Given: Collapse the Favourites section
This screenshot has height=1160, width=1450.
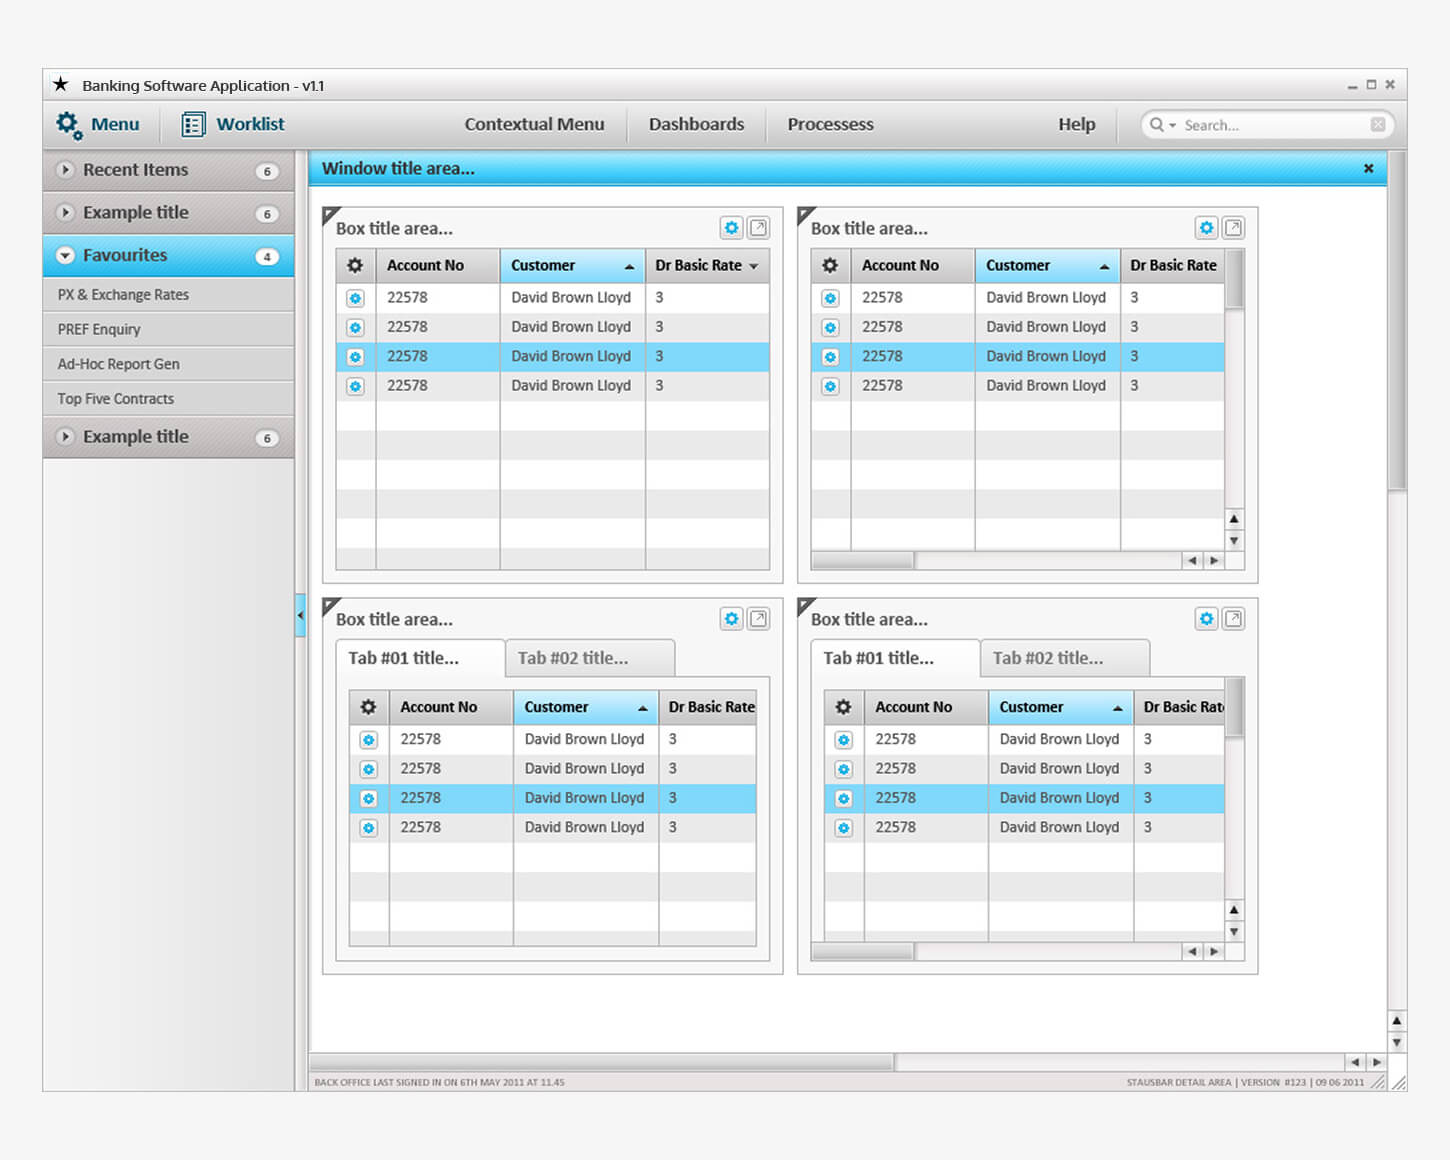Looking at the screenshot, I should pyautogui.click(x=65, y=255).
